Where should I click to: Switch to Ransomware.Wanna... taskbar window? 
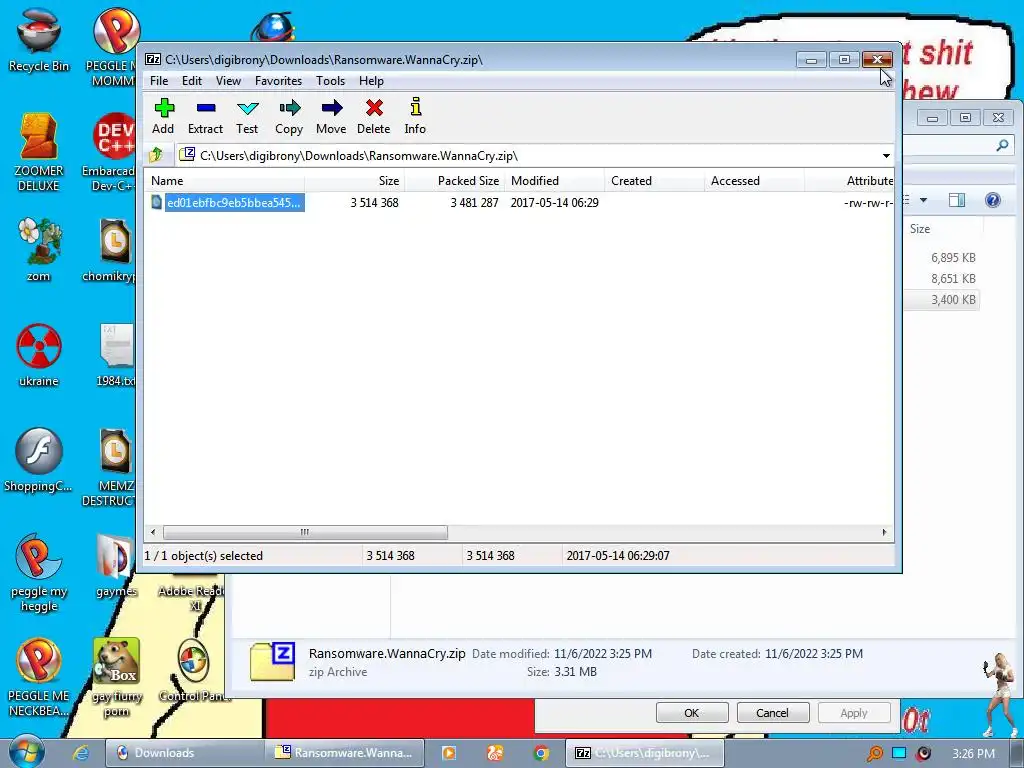pyautogui.click(x=345, y=753)
